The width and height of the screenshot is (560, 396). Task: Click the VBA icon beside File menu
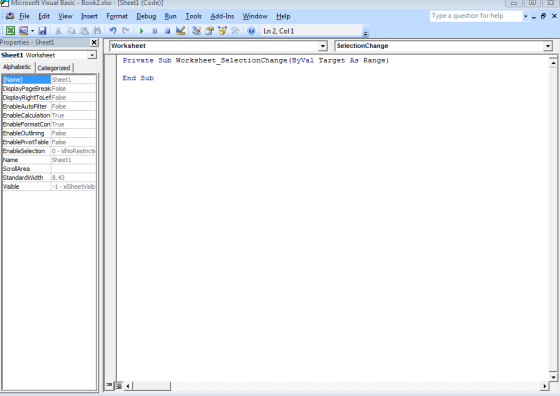(x=10, y=16)
